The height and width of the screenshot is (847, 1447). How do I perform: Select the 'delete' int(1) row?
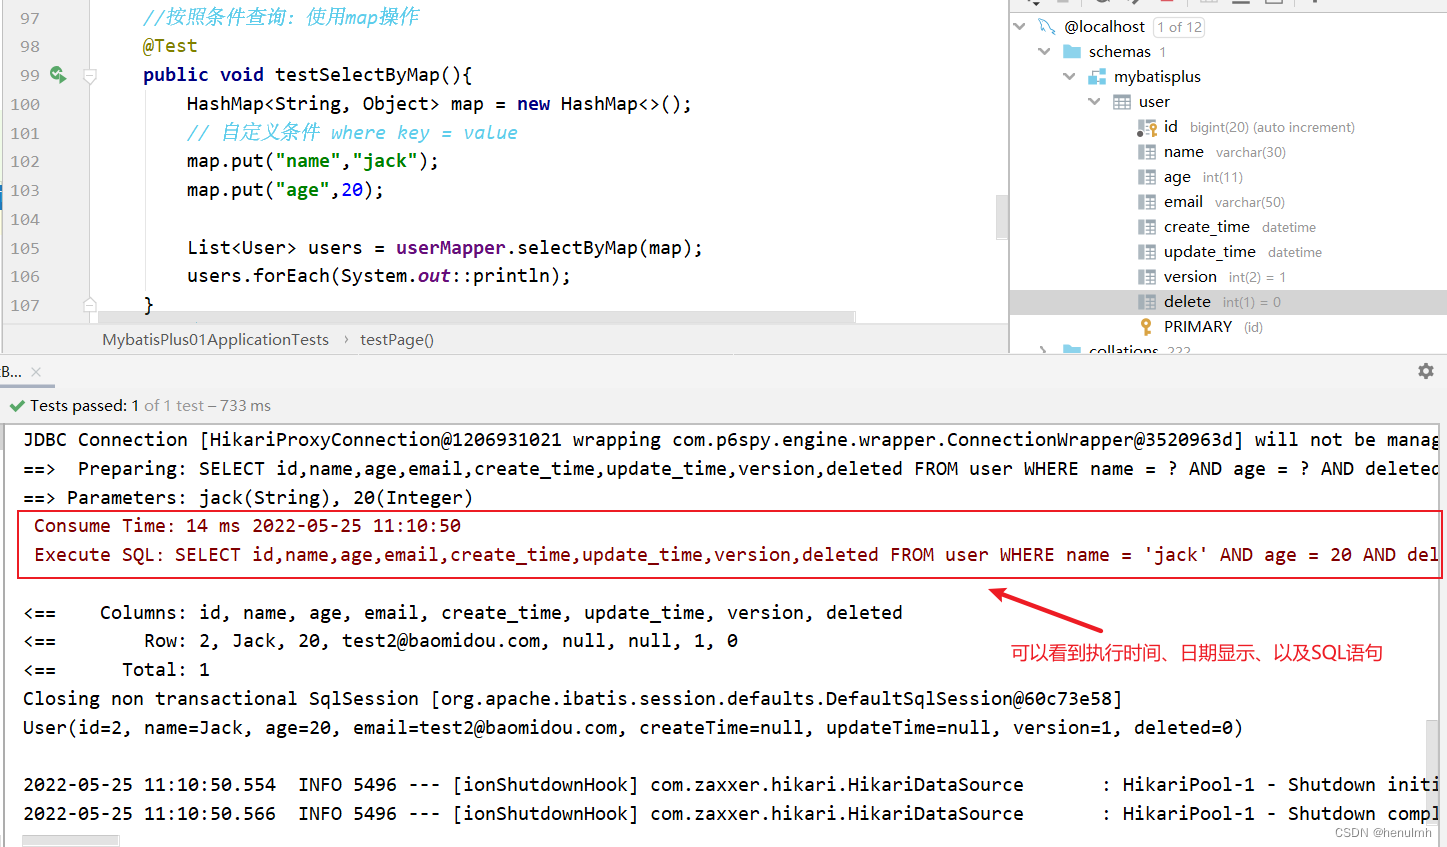click(x=1228, y=302)
